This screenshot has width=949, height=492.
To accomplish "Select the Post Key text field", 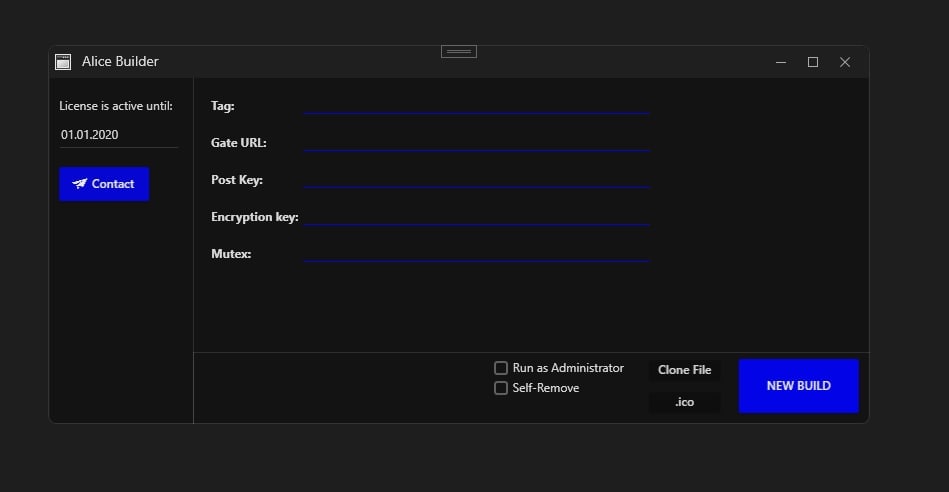I will (477, 178).
